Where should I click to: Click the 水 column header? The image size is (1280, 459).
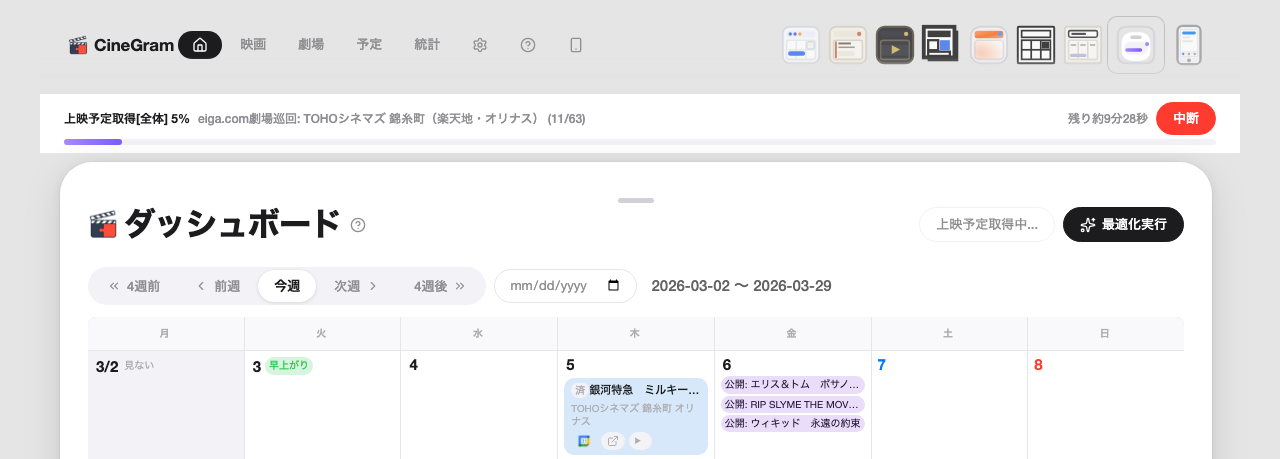[x=478, y=334]
